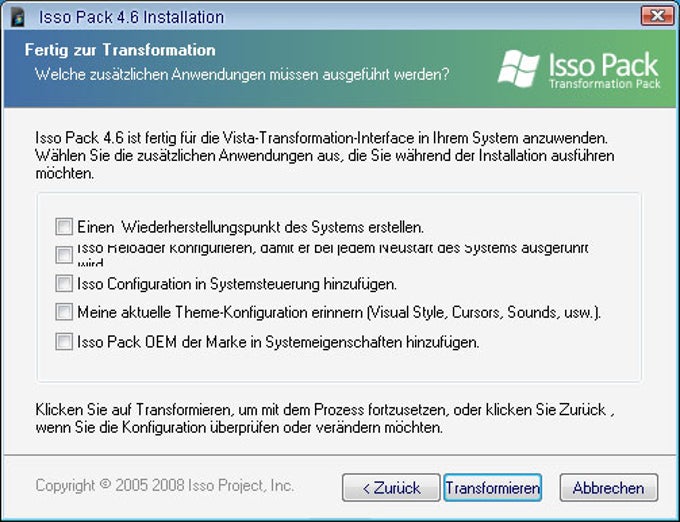This screenshot has width=680, height=522.
Task: Tick the Wiederherstellungspunkt erstellen checkbox box
Action: (x=64, y=226)
